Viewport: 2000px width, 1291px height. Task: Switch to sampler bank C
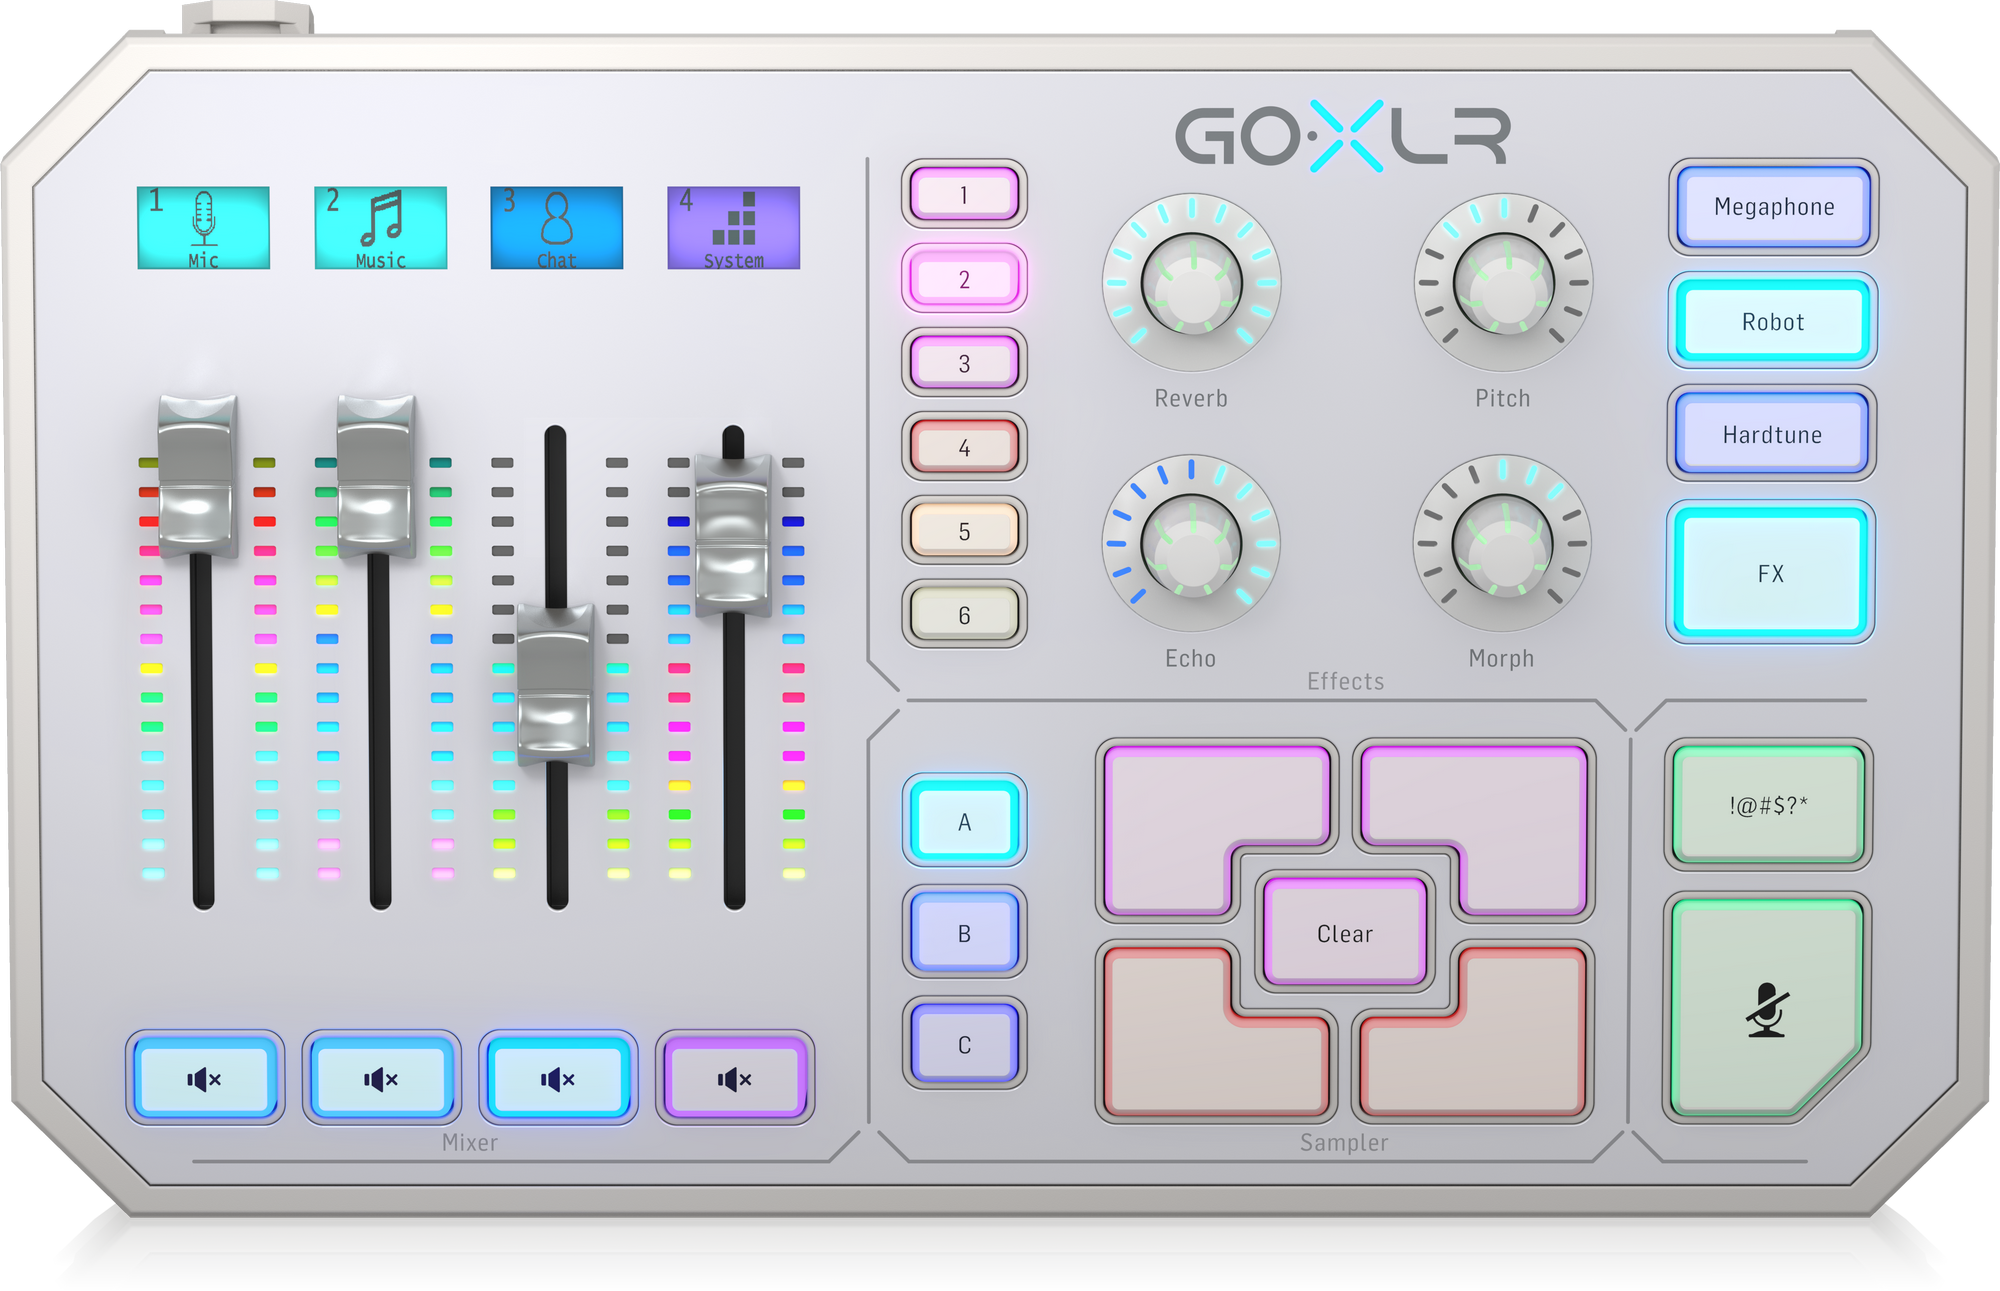click(x=964, y=1044)
